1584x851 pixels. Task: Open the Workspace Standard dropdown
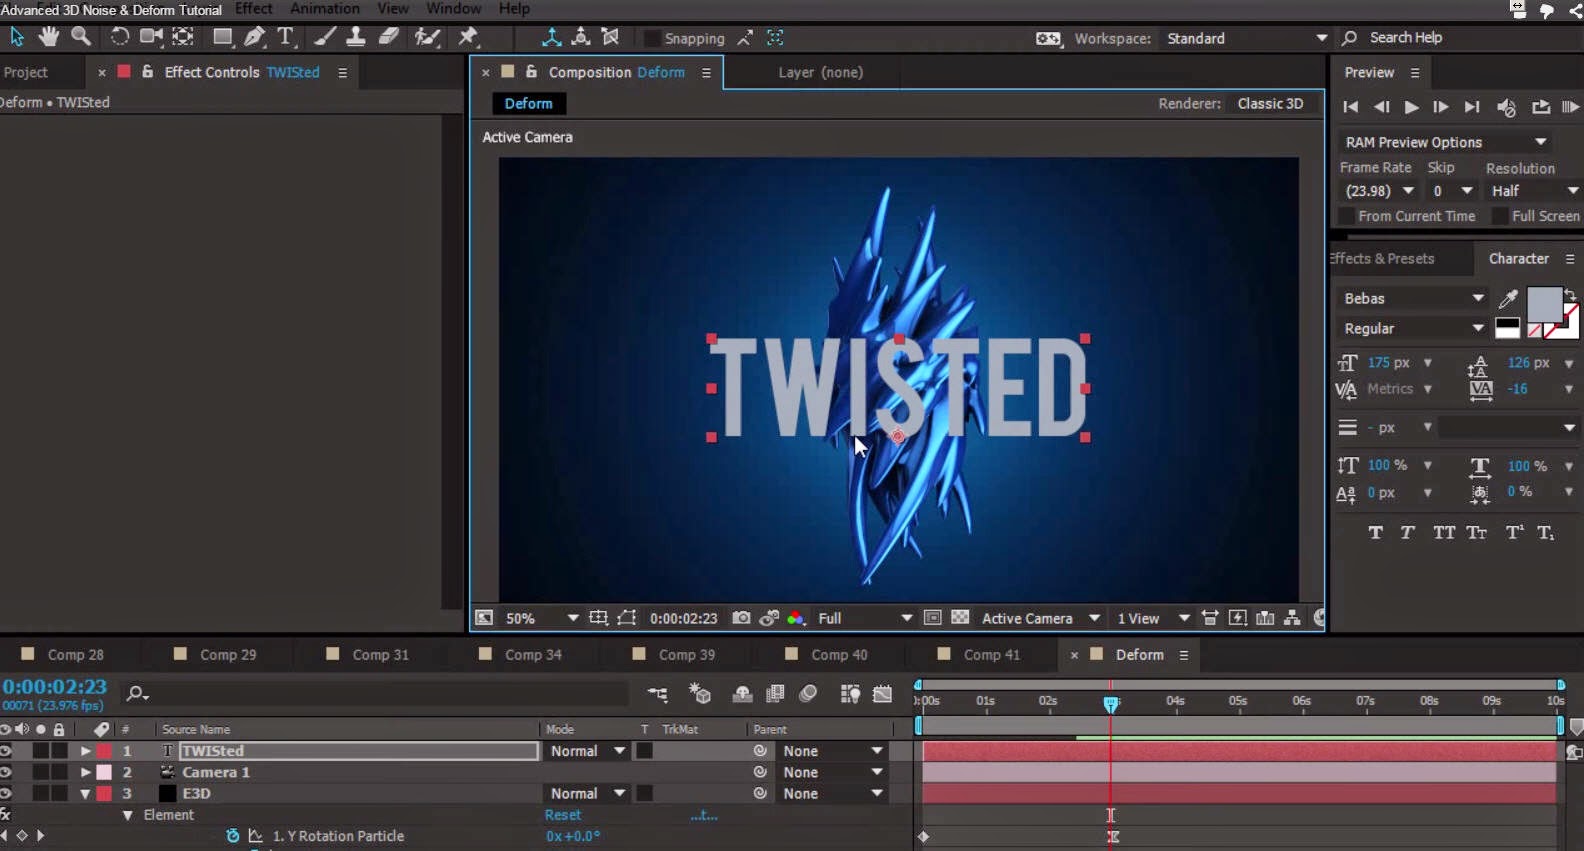point(1247,38)
